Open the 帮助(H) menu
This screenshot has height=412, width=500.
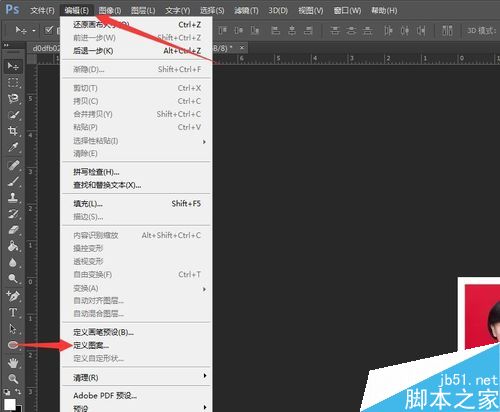pos(384,11)
